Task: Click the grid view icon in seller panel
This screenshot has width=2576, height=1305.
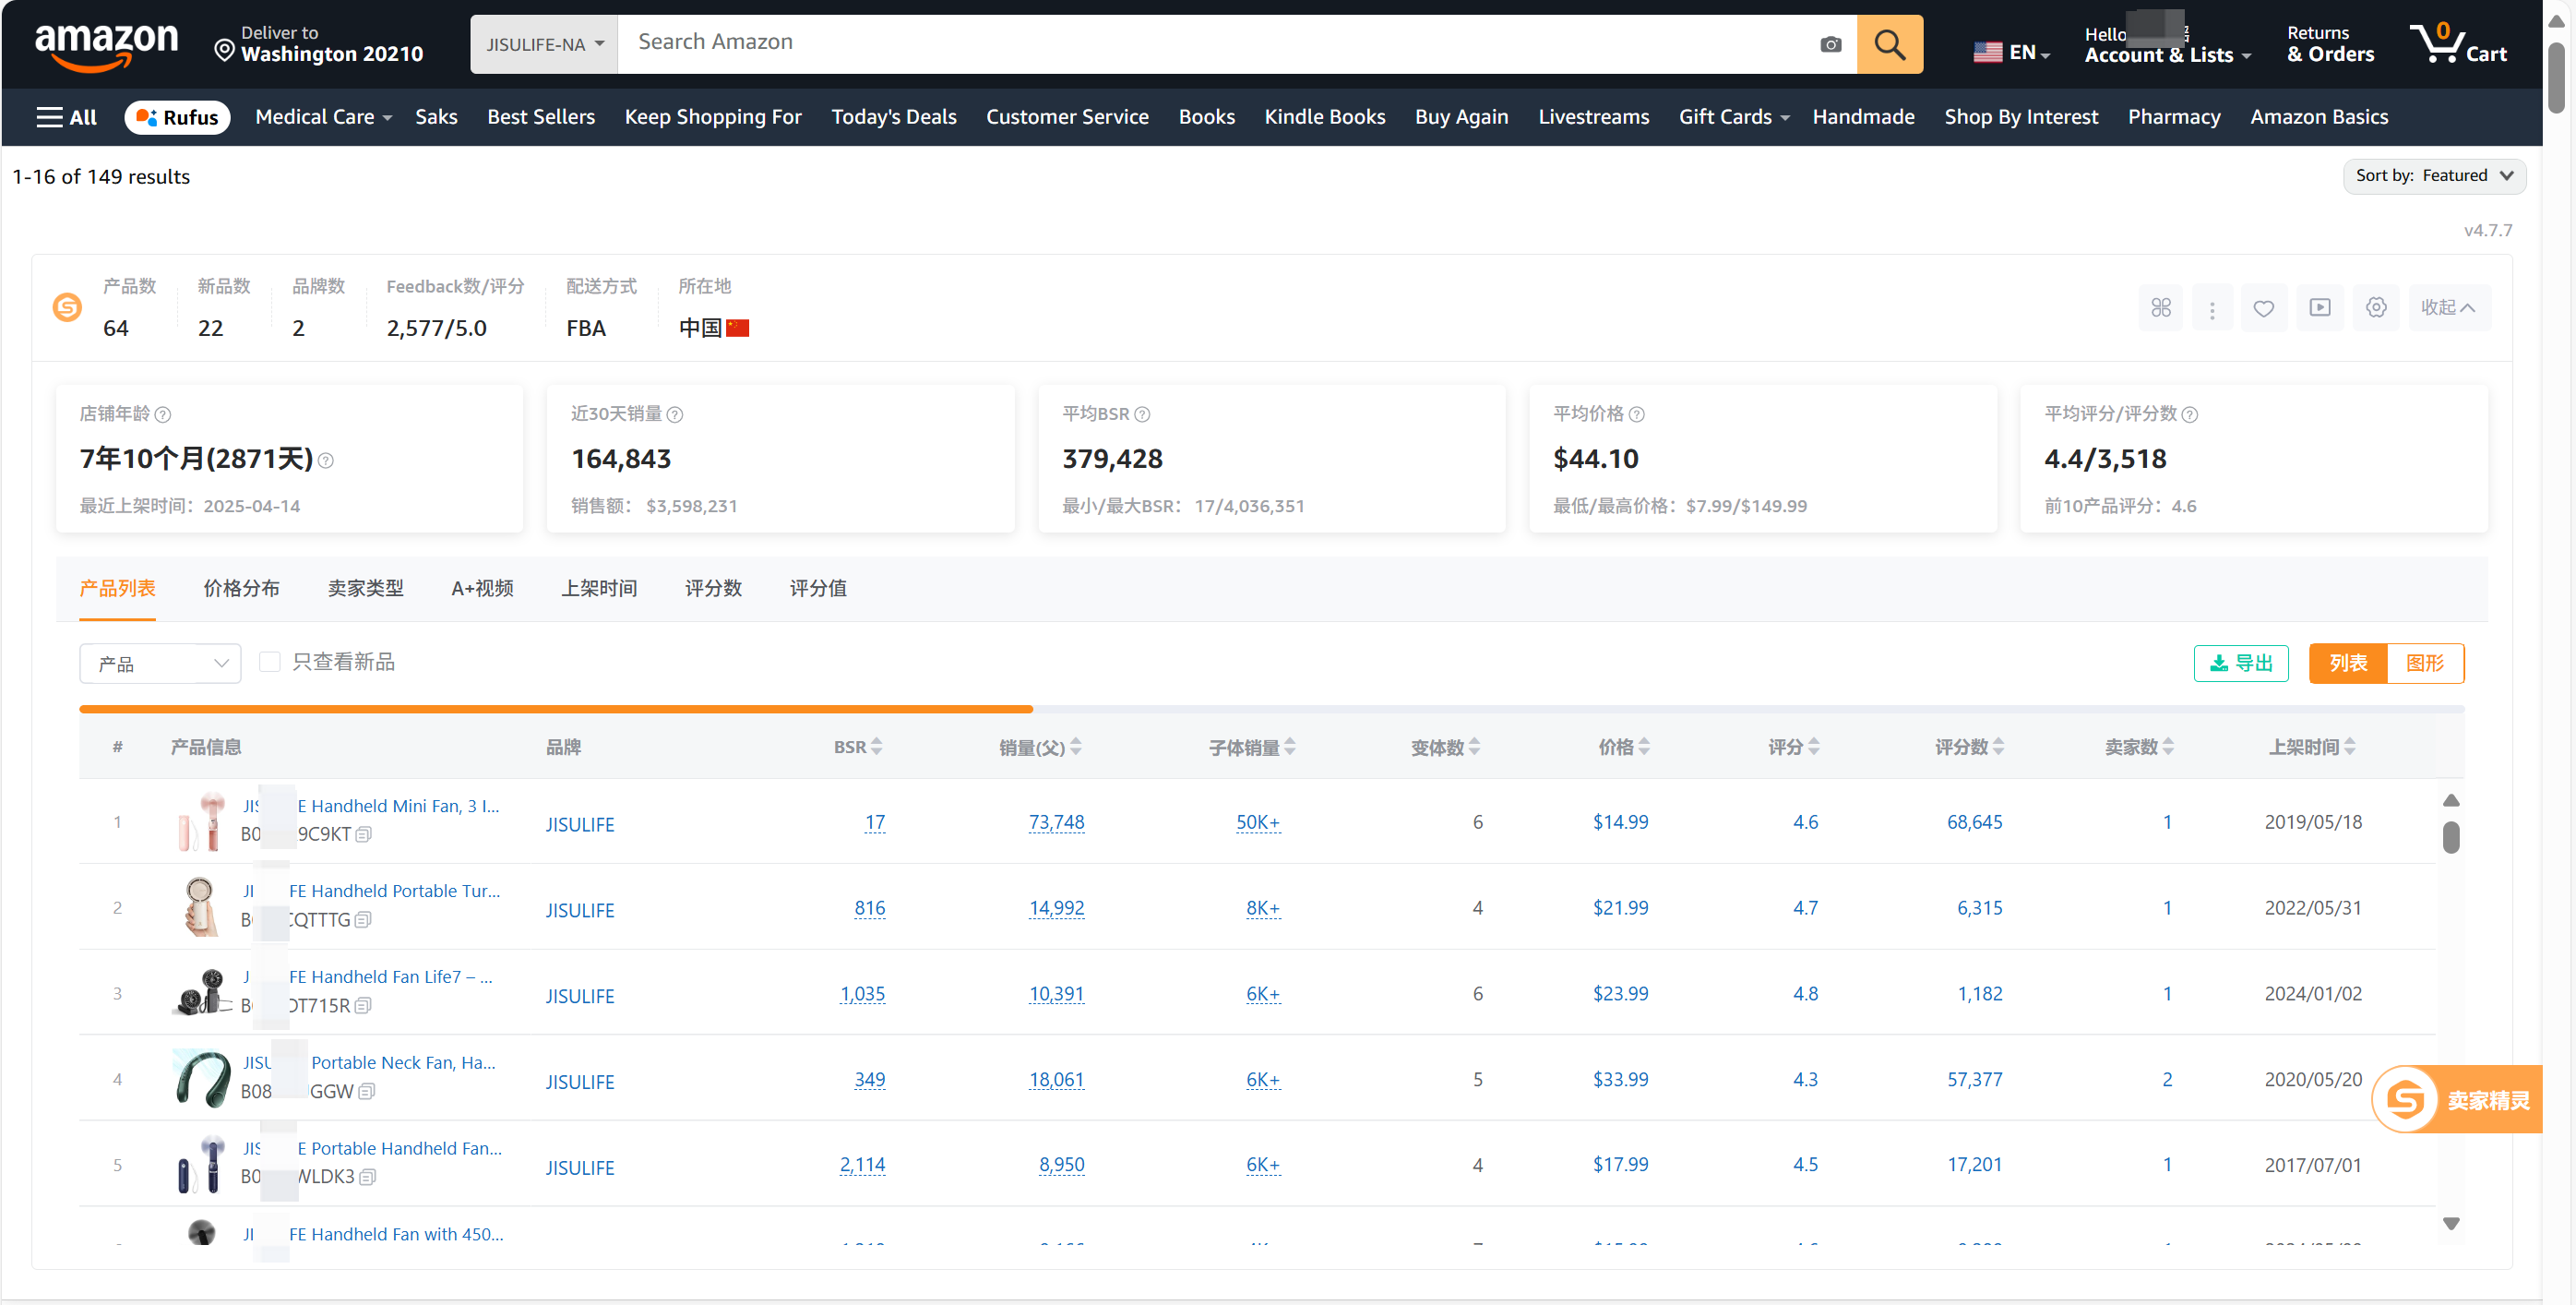Action: (x=2160, y=308)
